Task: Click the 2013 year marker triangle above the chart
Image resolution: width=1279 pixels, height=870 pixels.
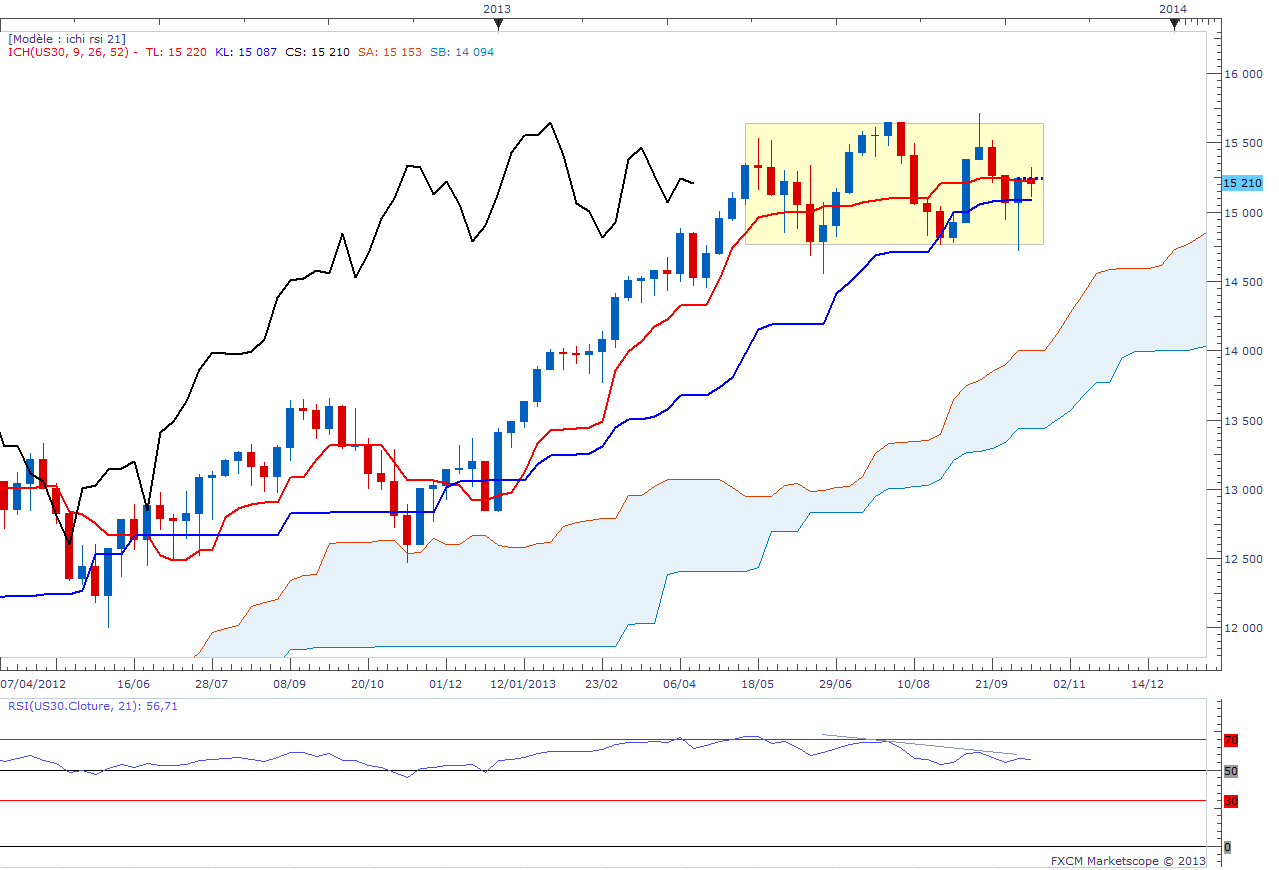Action: click(x=497, y=25)
